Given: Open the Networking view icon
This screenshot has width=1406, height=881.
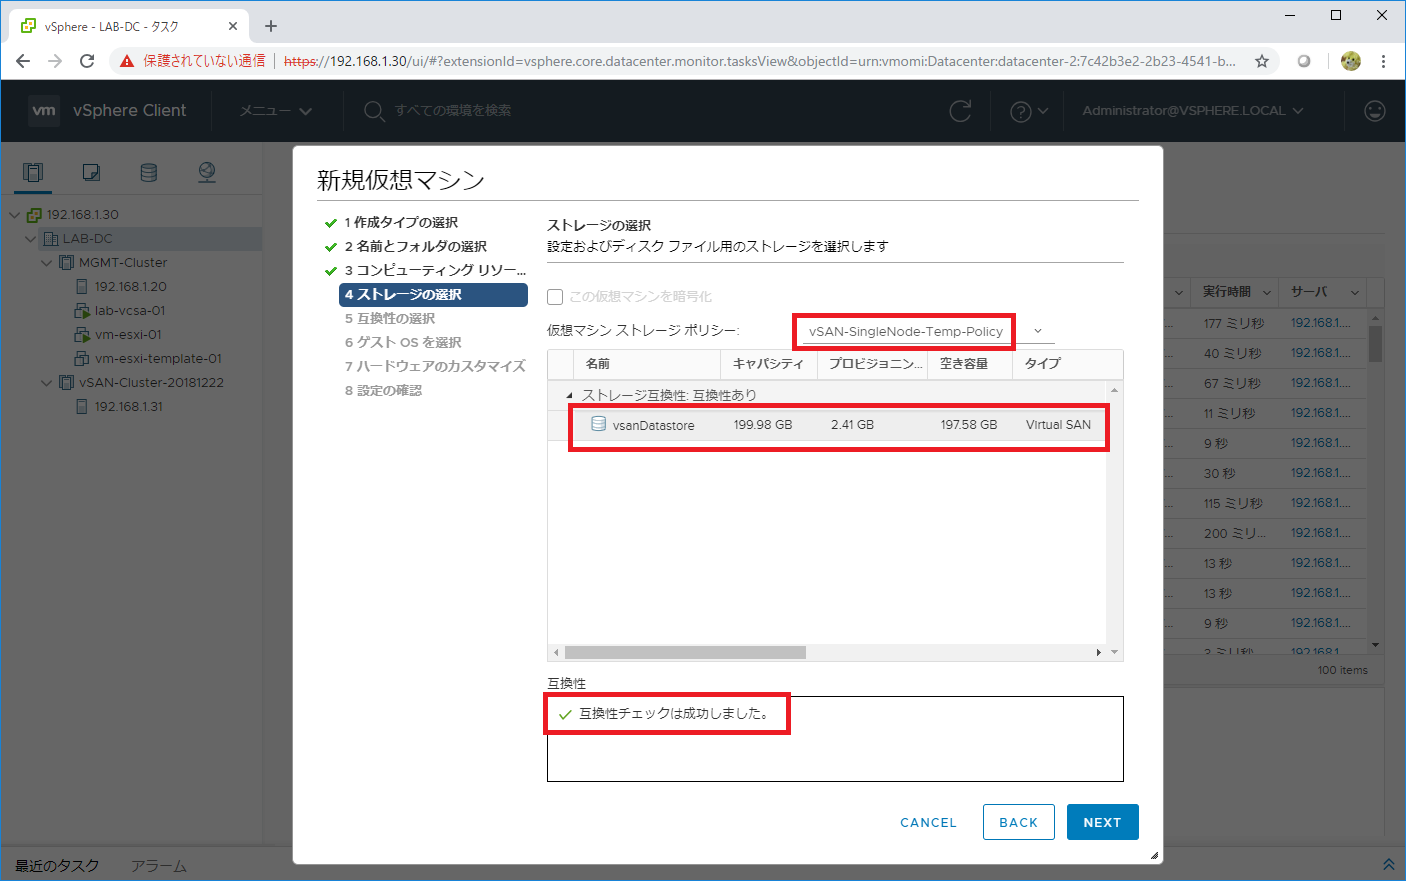Looking at the screenshot, I should click(207, 172).
